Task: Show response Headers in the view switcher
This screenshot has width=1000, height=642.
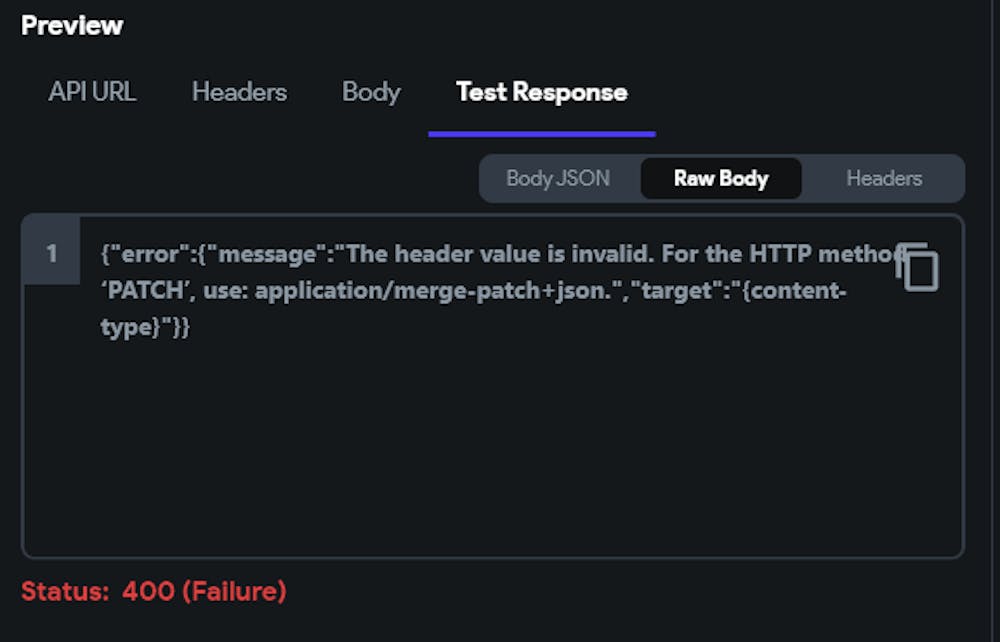Action: click(x=884, y=179)
